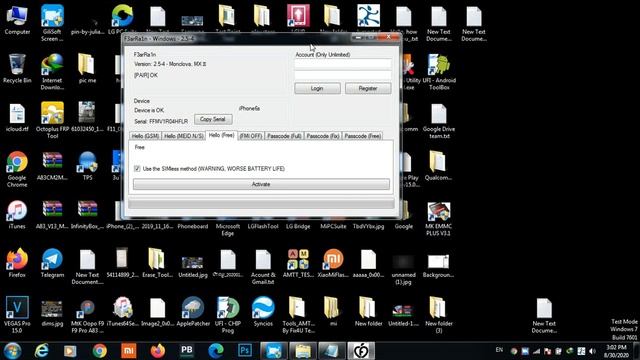Click the volume icon in system tray
640x360 pixels.
(x=592, y=351)
